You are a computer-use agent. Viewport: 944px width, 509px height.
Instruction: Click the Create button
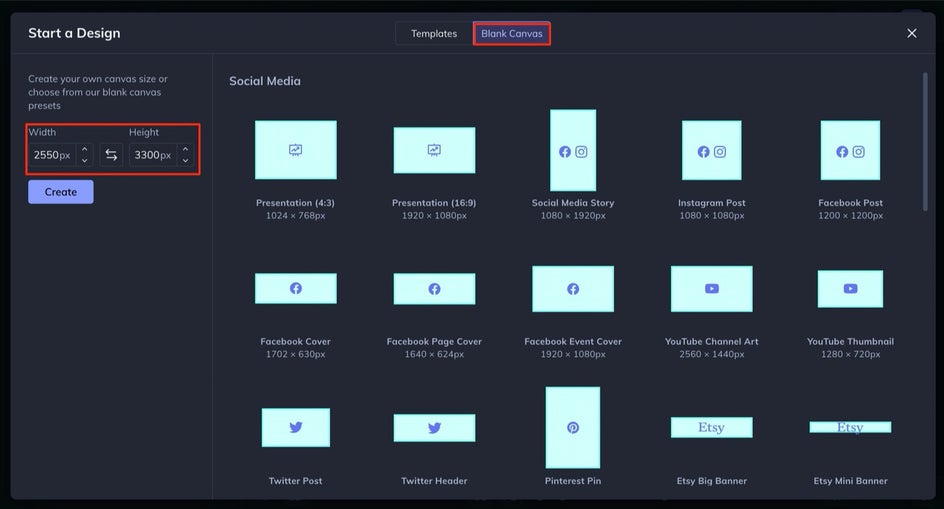pos(61,192)
